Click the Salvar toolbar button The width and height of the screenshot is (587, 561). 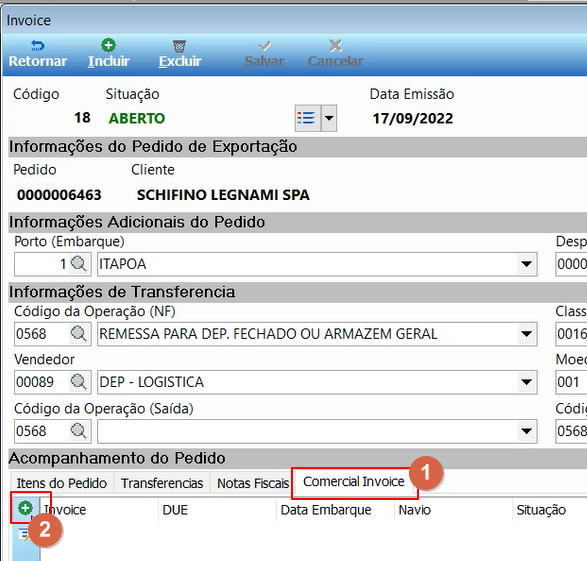(264, 54)
